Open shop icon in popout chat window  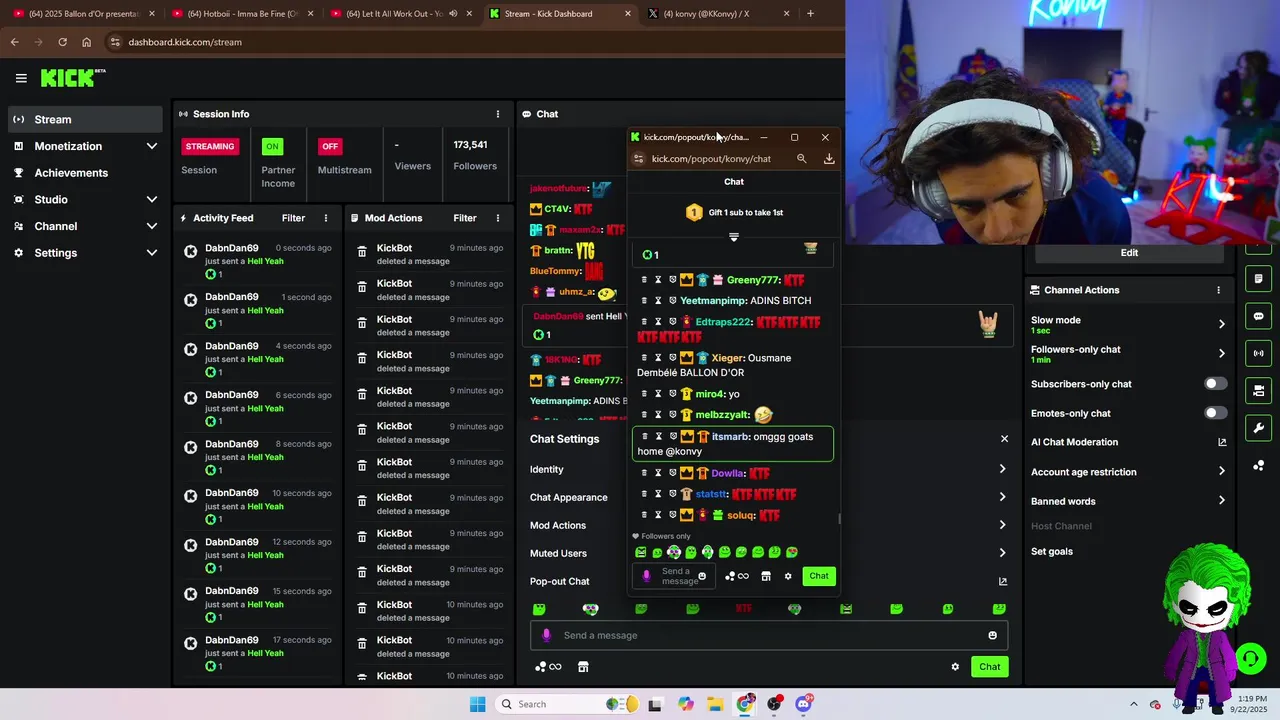tap(766, 576)
